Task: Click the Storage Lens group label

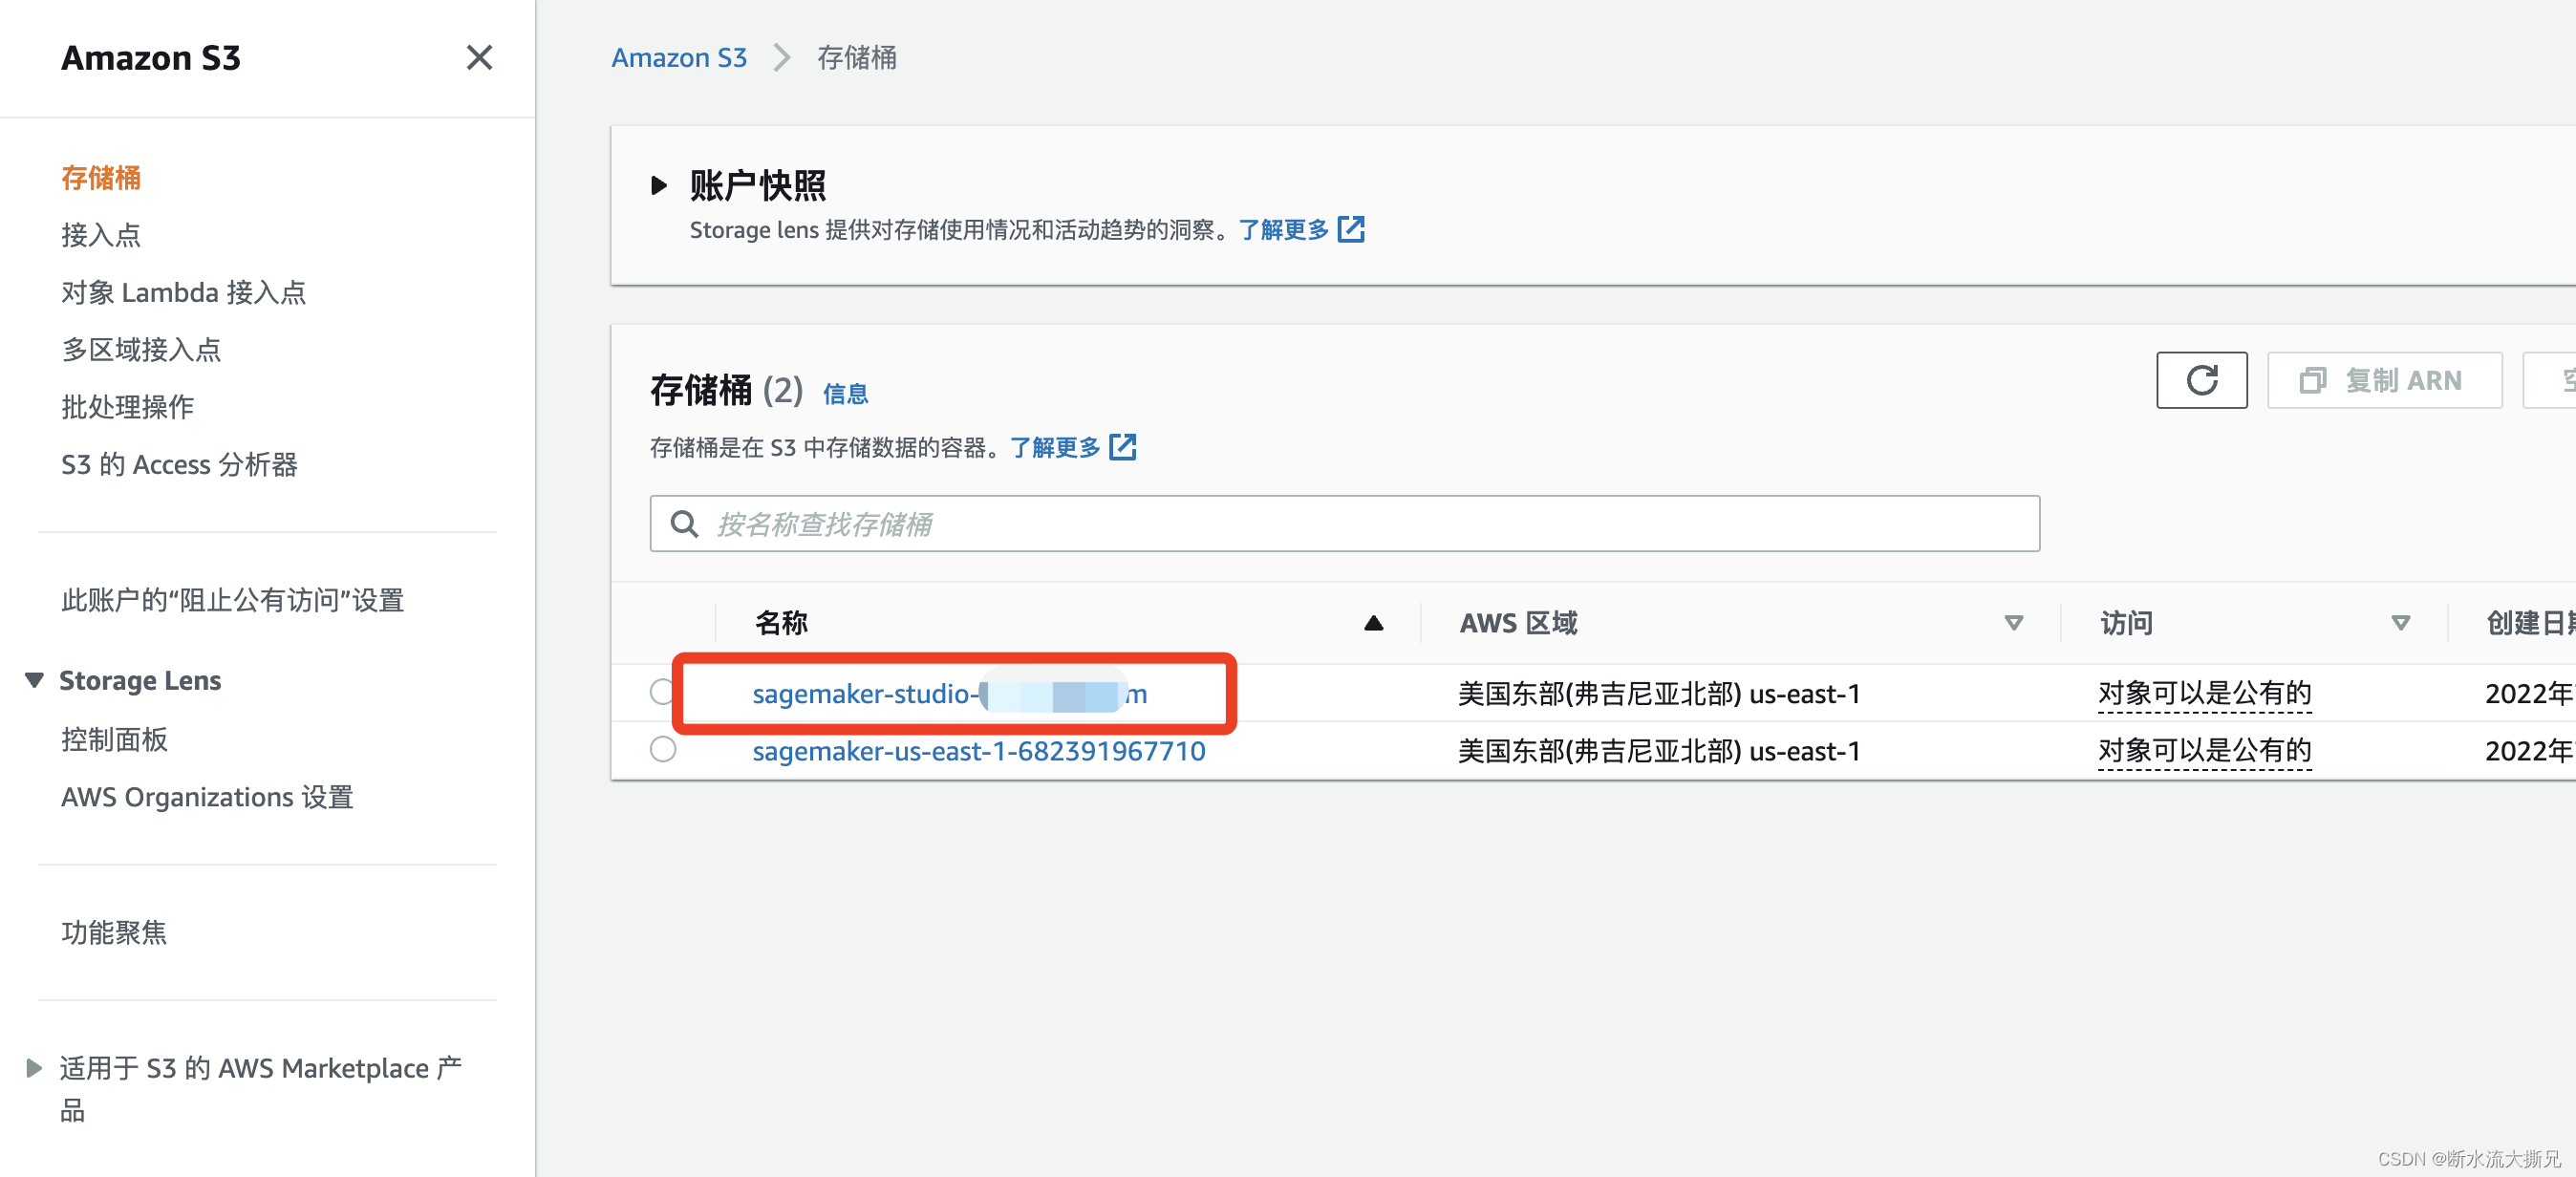Action: click(x=140, y=680)
